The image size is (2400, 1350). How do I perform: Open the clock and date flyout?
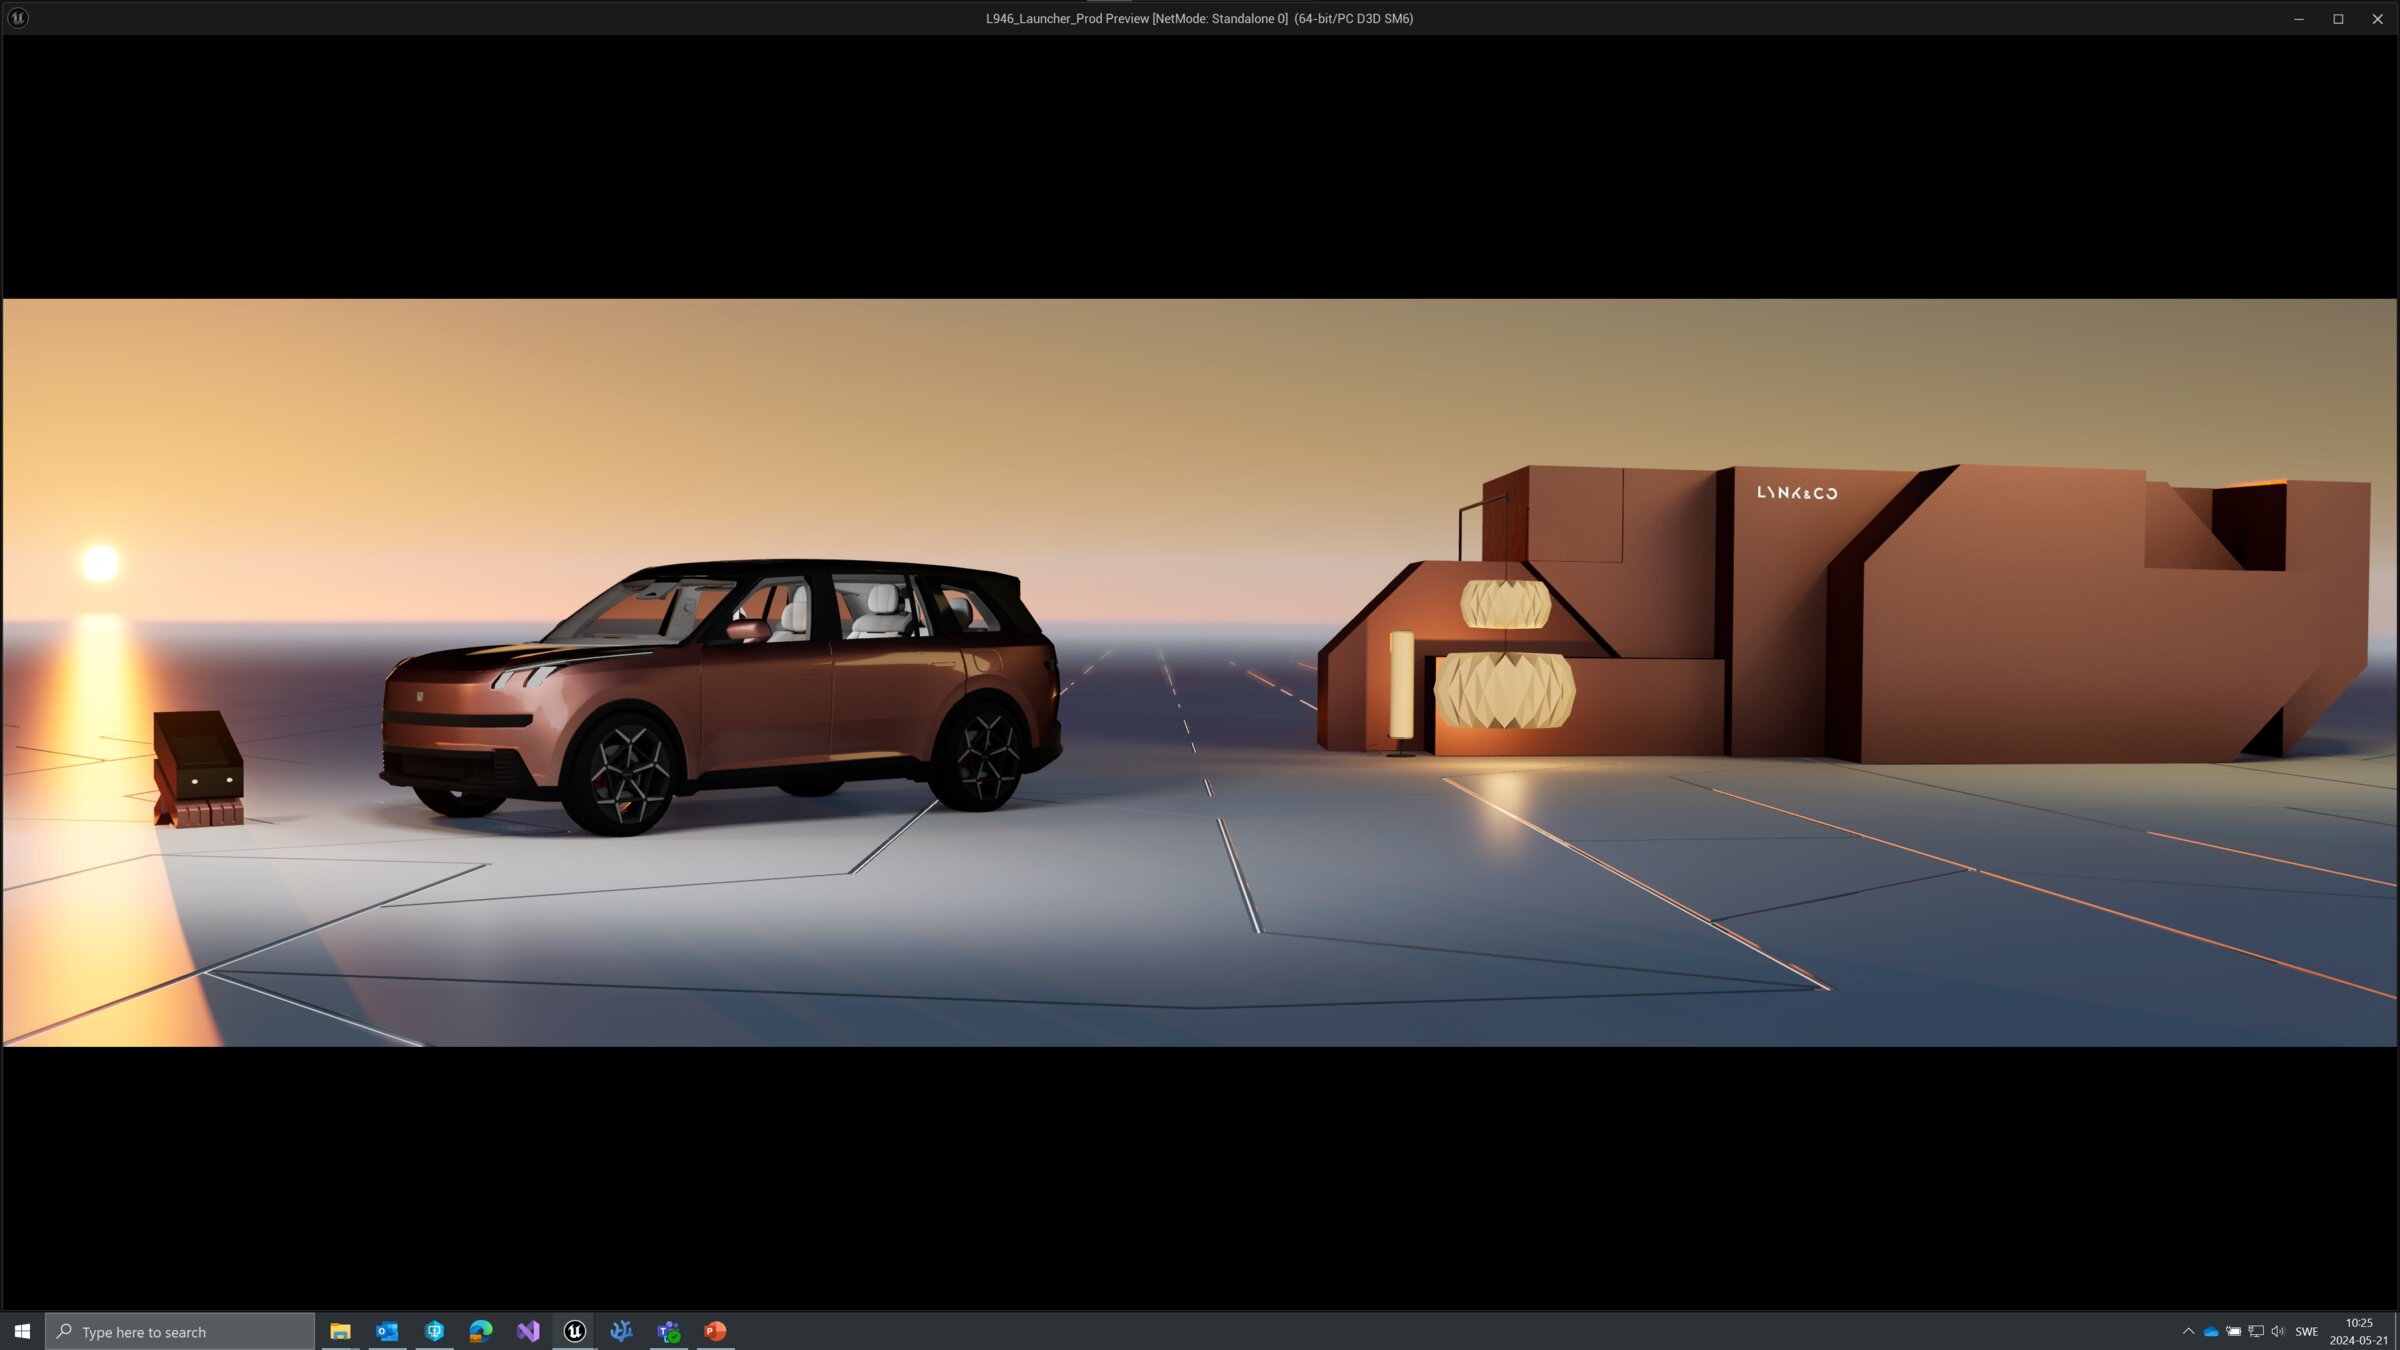2359,1331
